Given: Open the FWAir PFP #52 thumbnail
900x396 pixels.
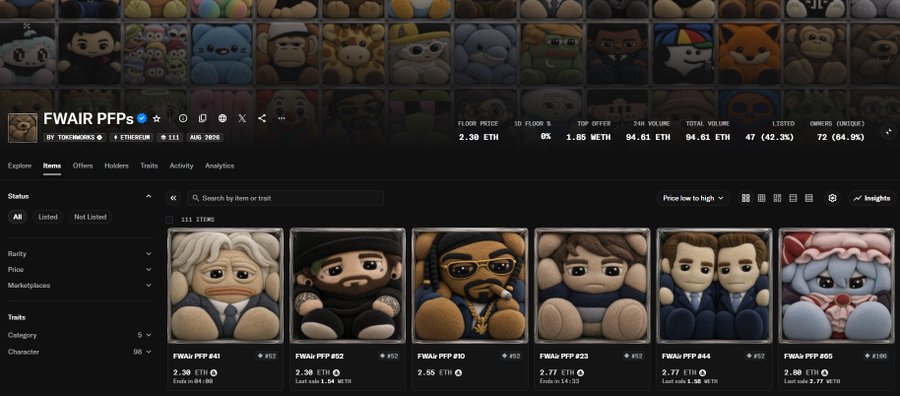Looking at the screenshot, I should 348,286.
